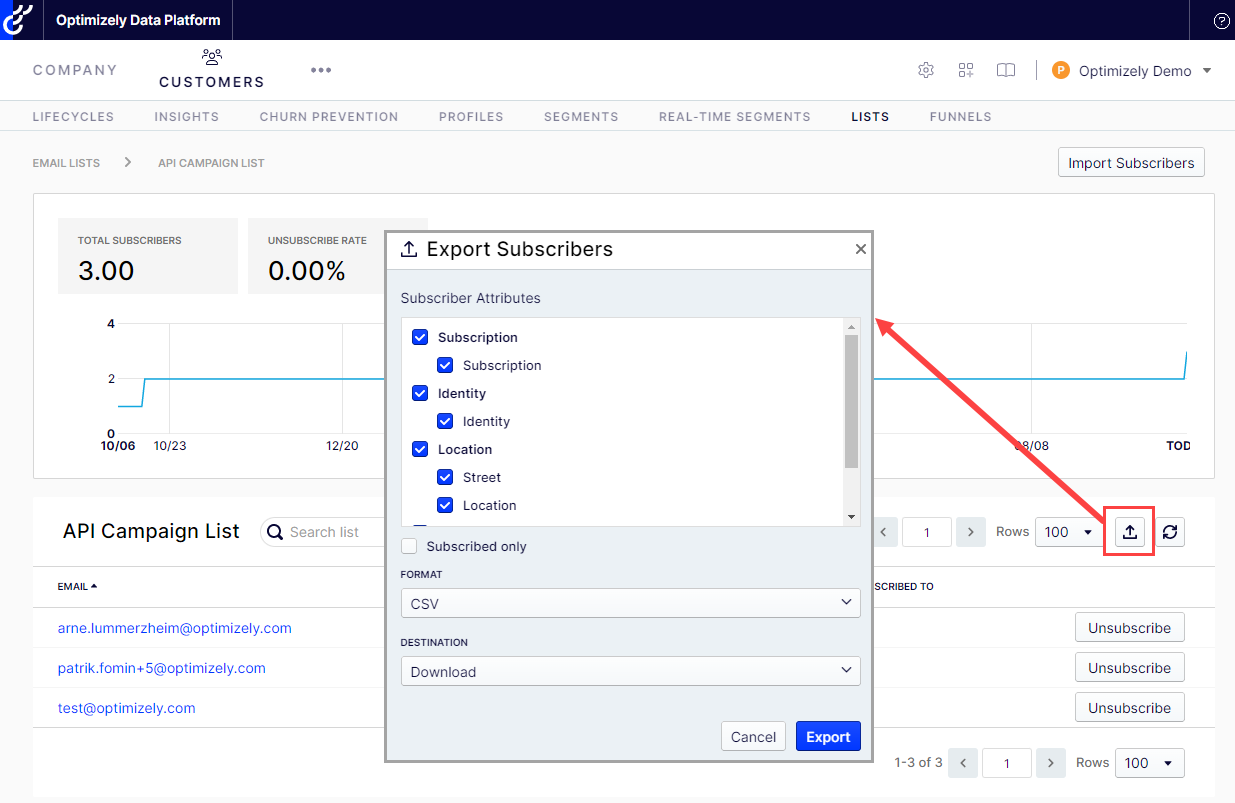Uncheck the Street attribute checkbox
Viewport: 1235px width, 803px height.
(445, 478)
